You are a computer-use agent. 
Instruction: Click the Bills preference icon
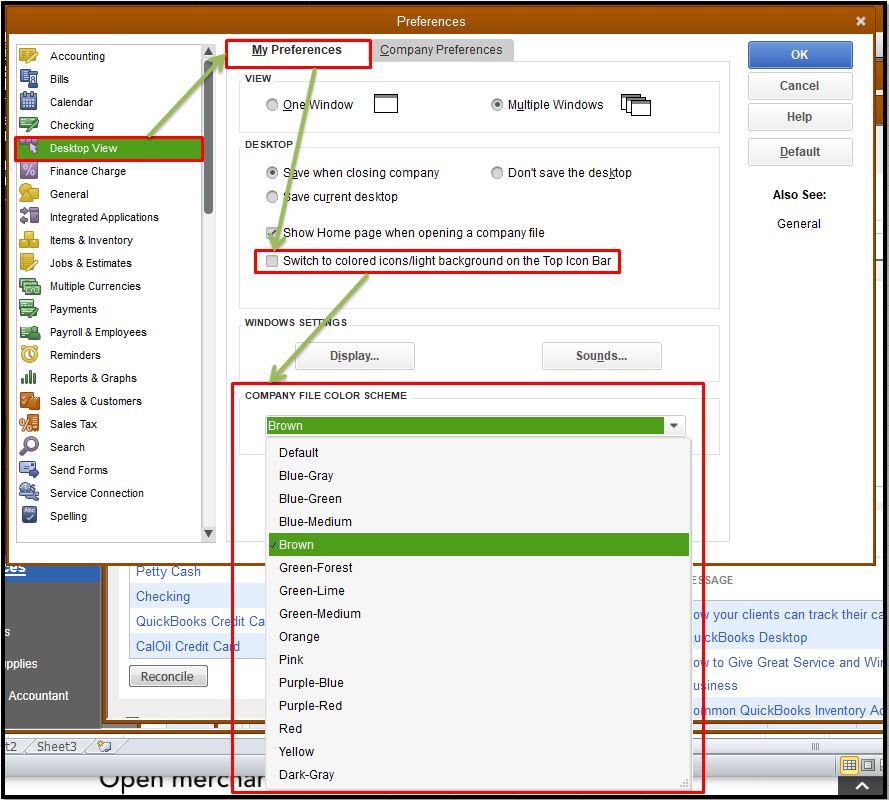click(29, 78)
